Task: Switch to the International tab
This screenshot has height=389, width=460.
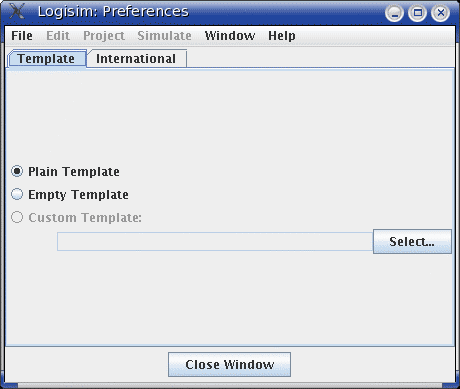Action: point(136,59)
